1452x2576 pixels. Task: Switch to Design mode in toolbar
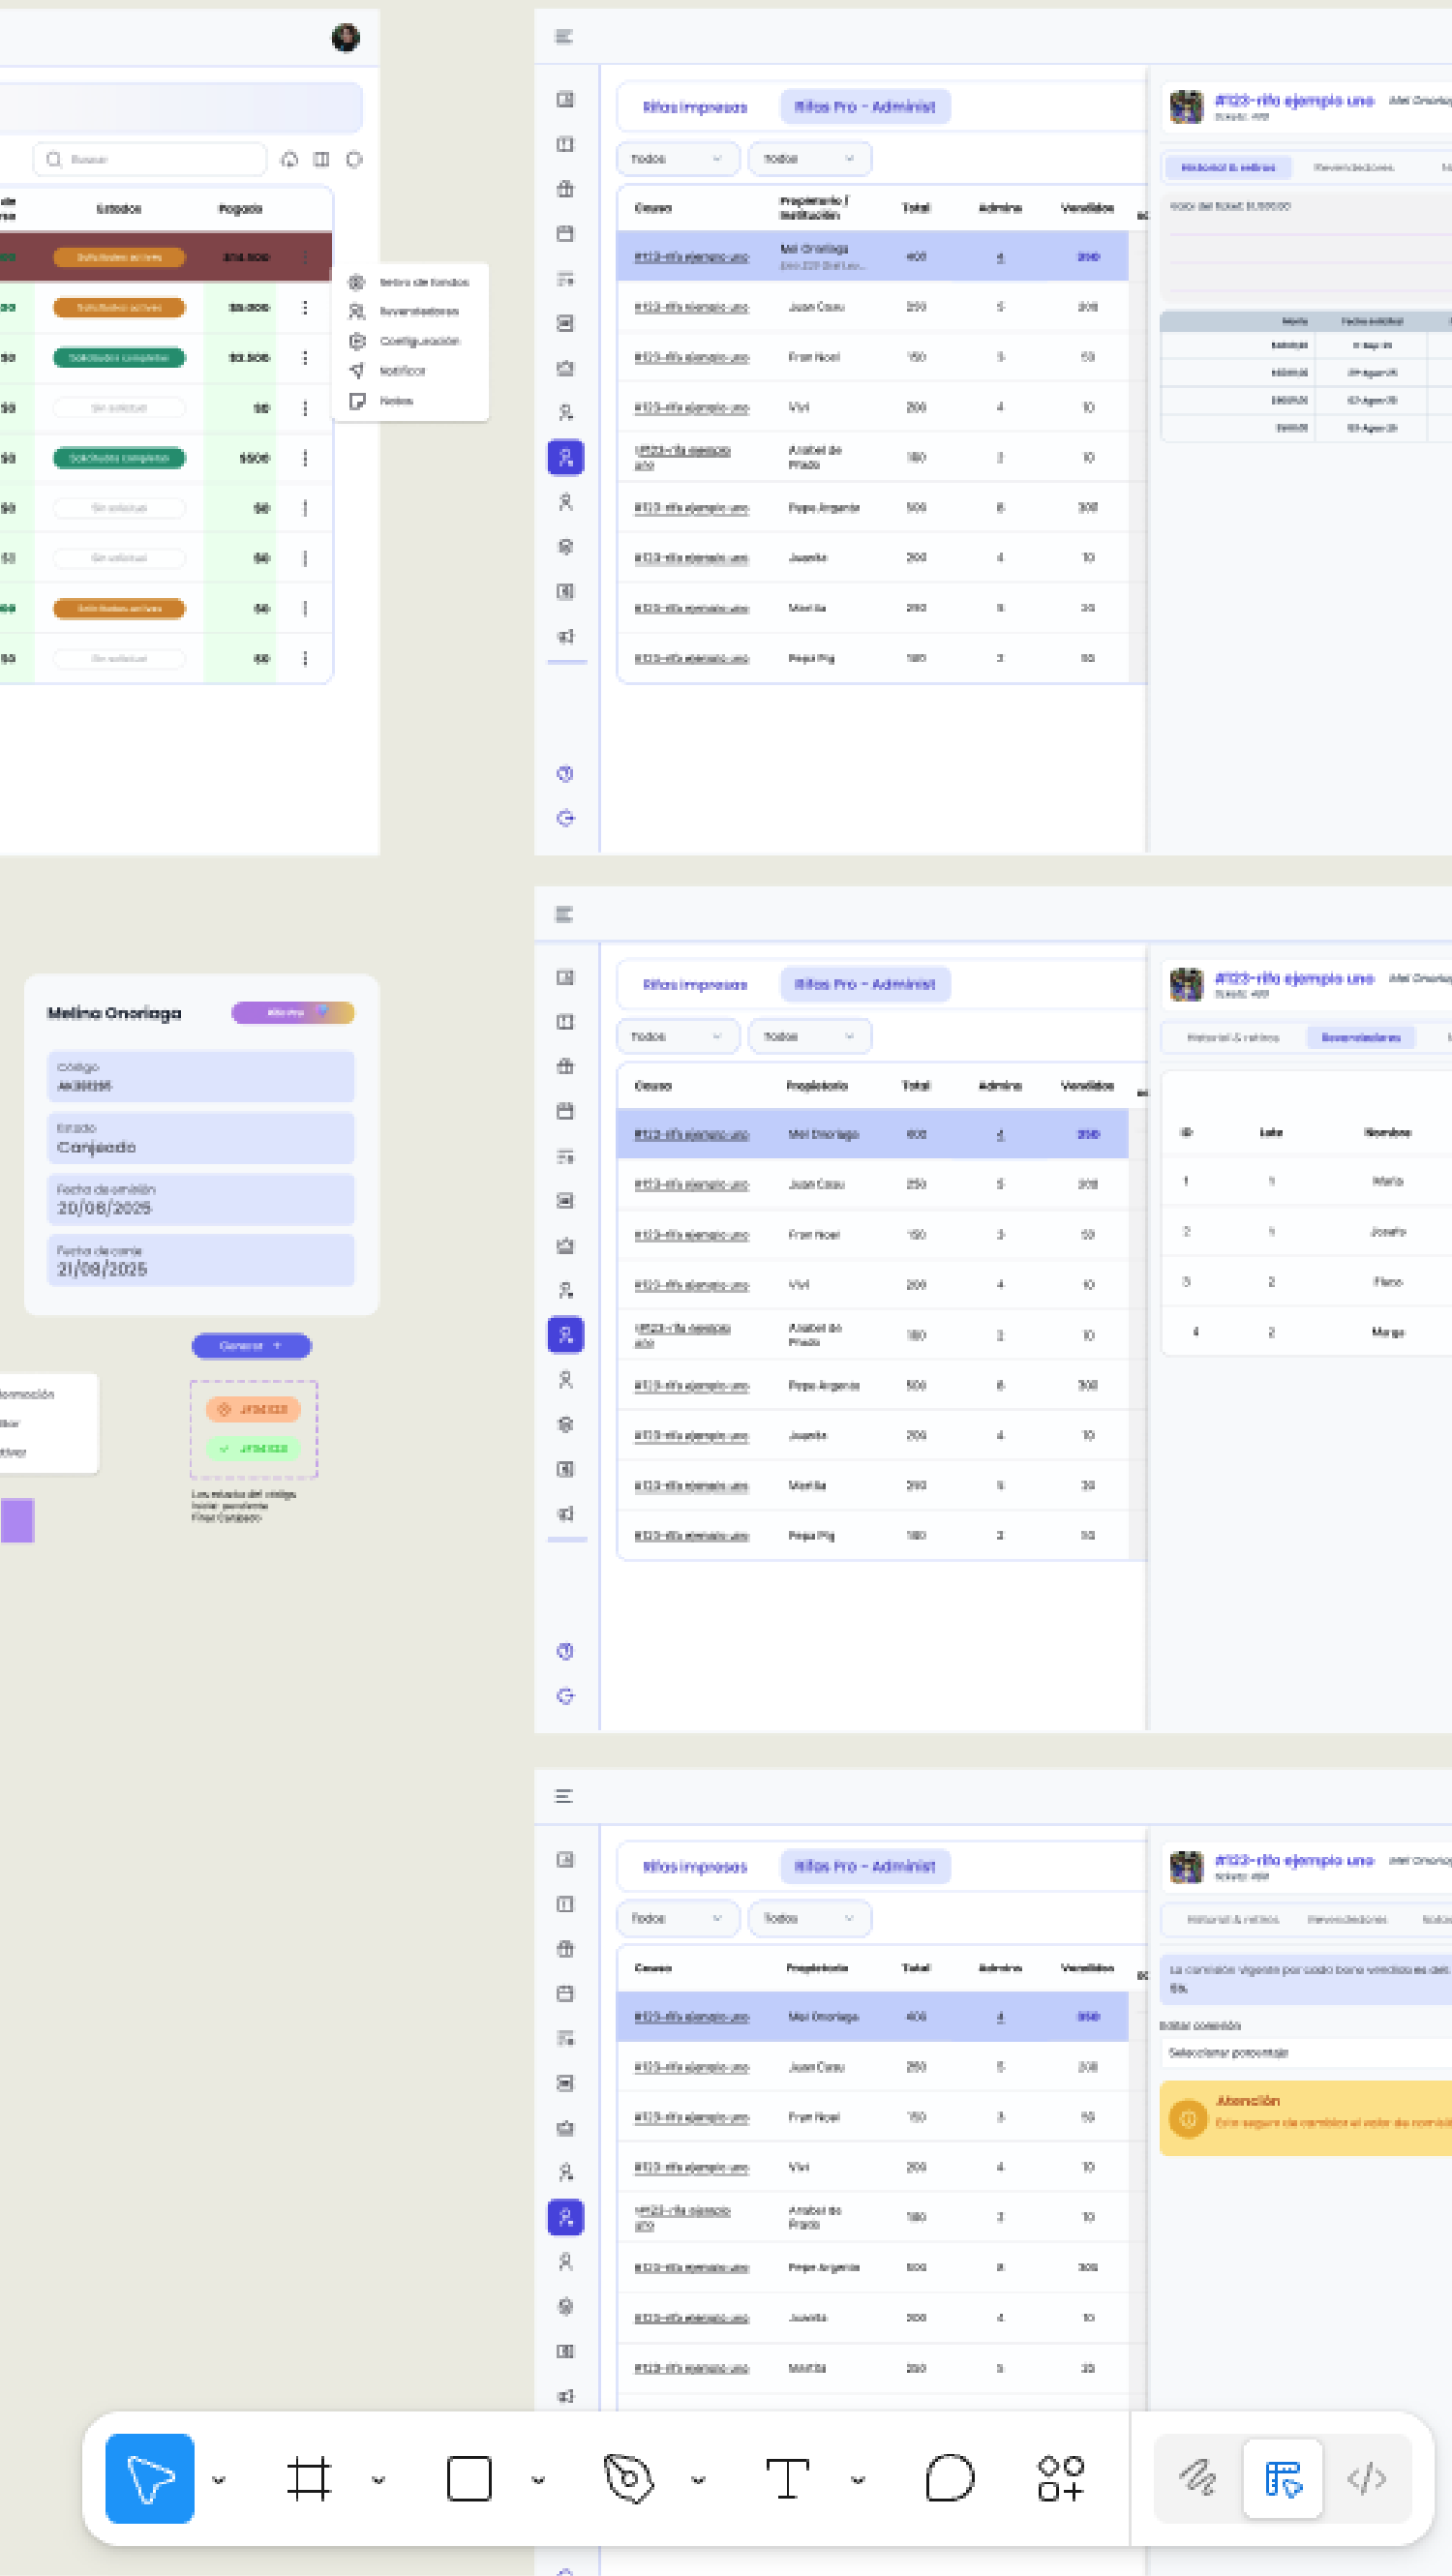[1283, 2478]
